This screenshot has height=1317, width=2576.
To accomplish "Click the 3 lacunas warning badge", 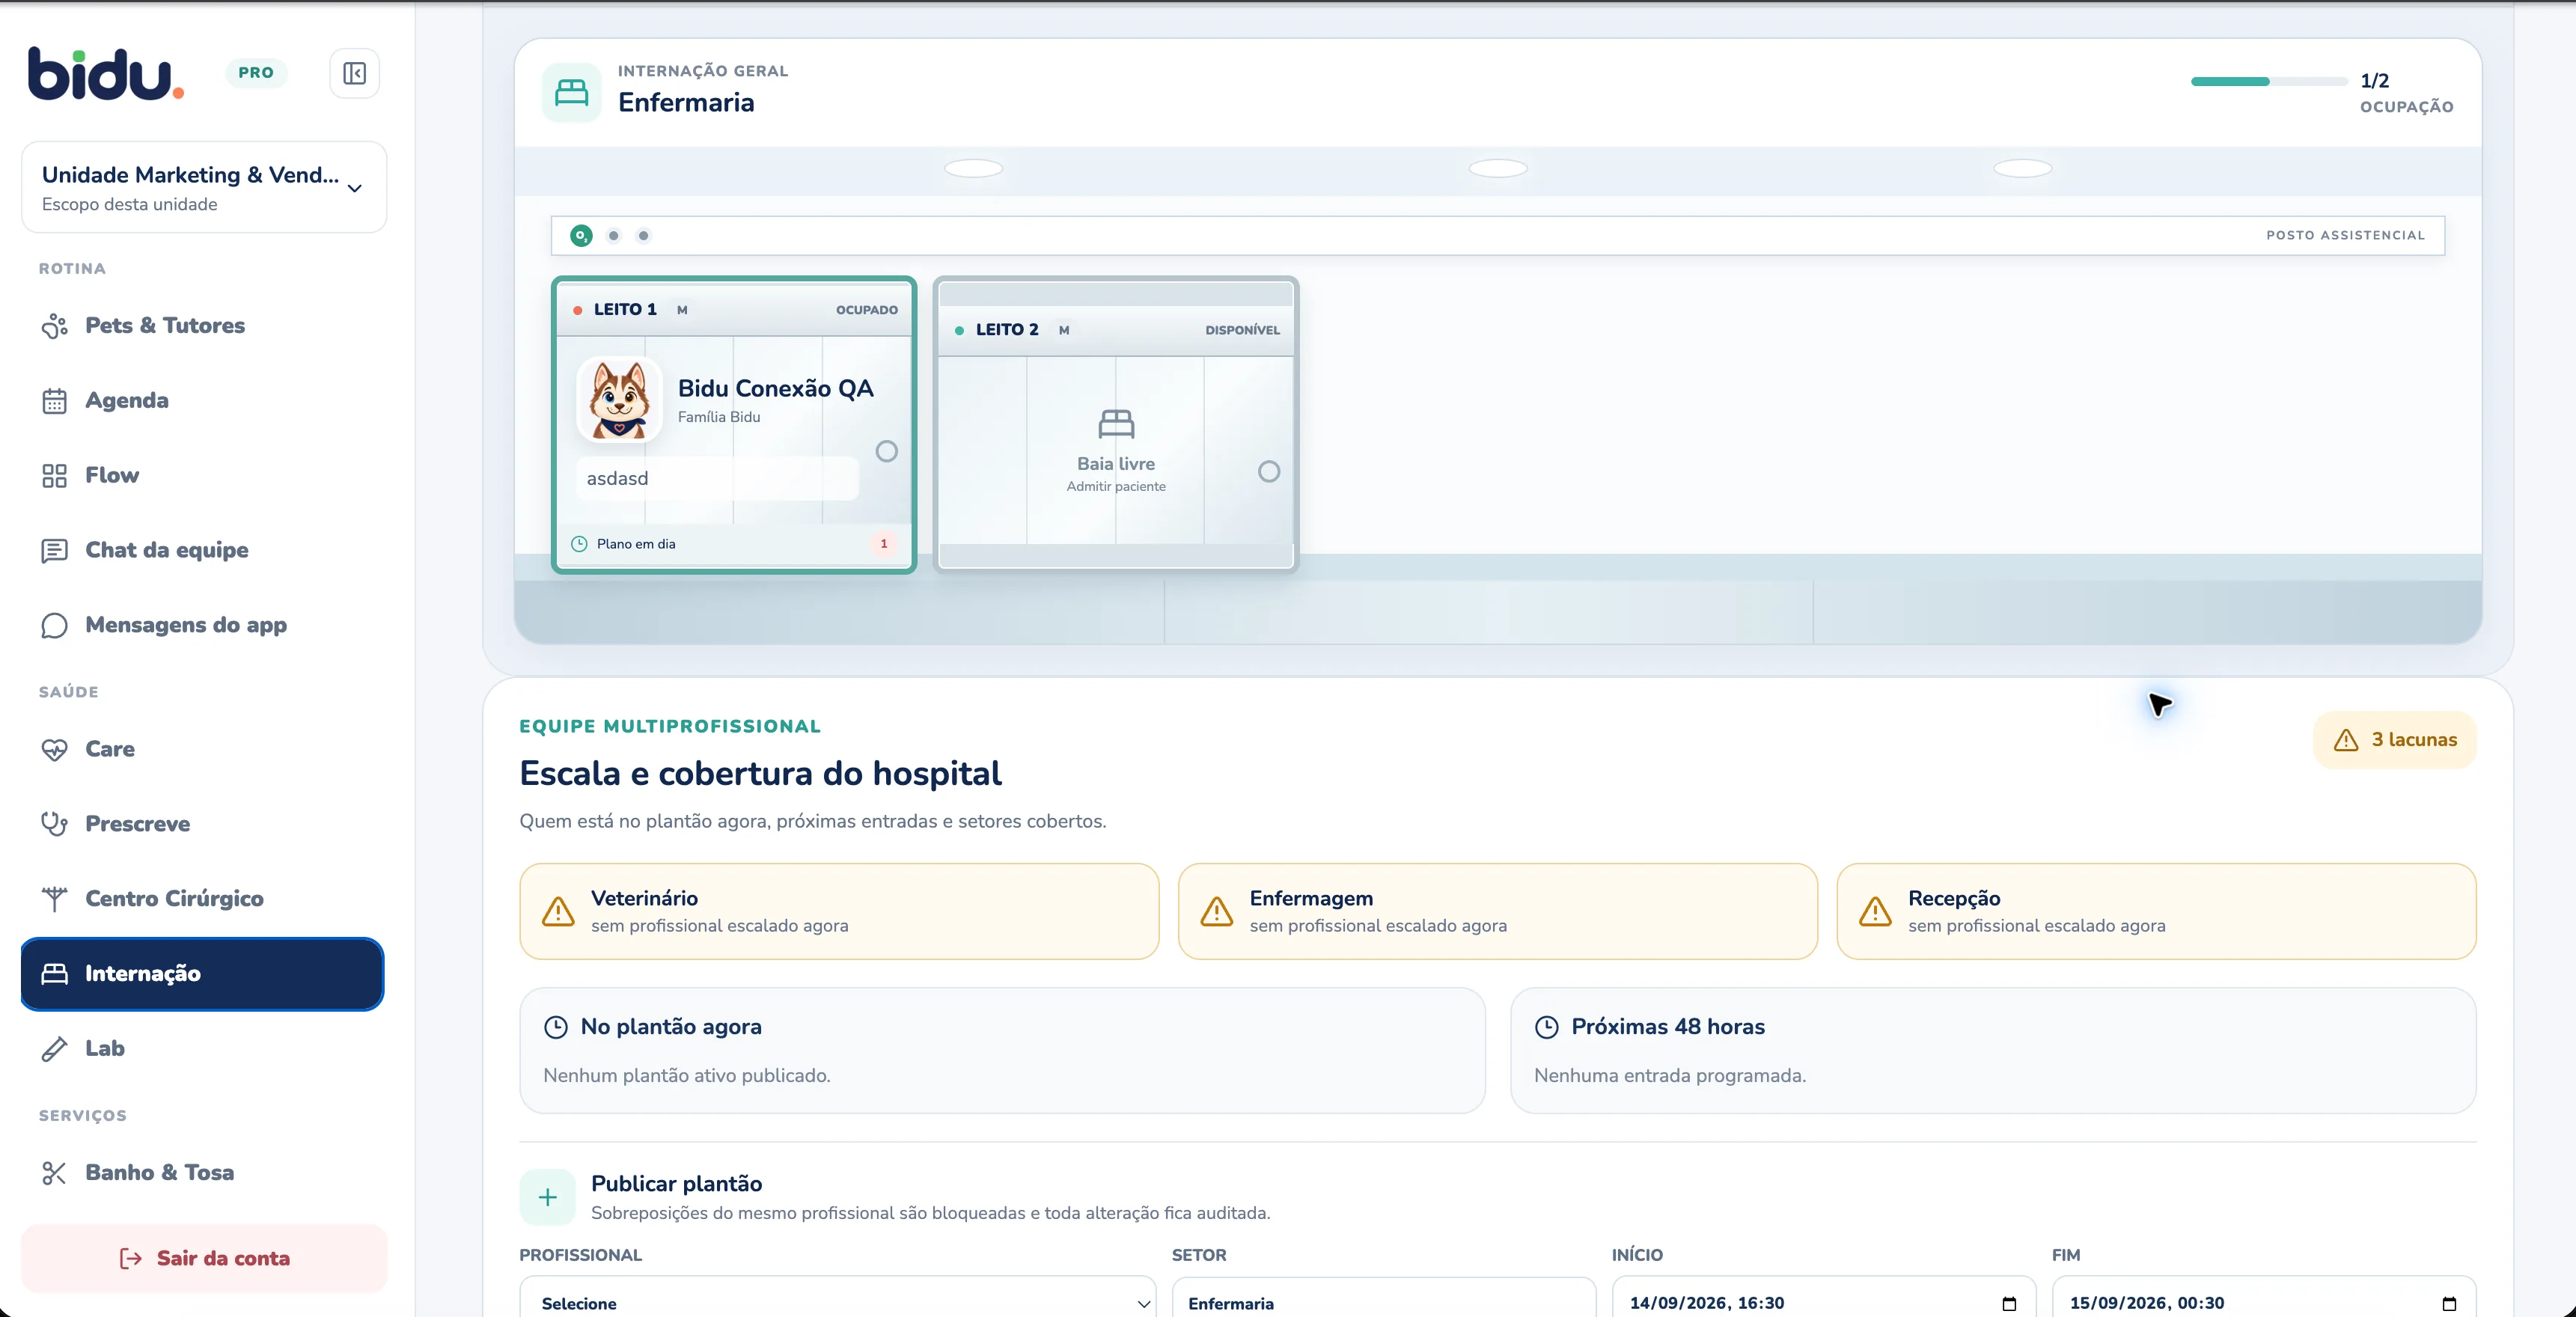I will [2395, 740].
